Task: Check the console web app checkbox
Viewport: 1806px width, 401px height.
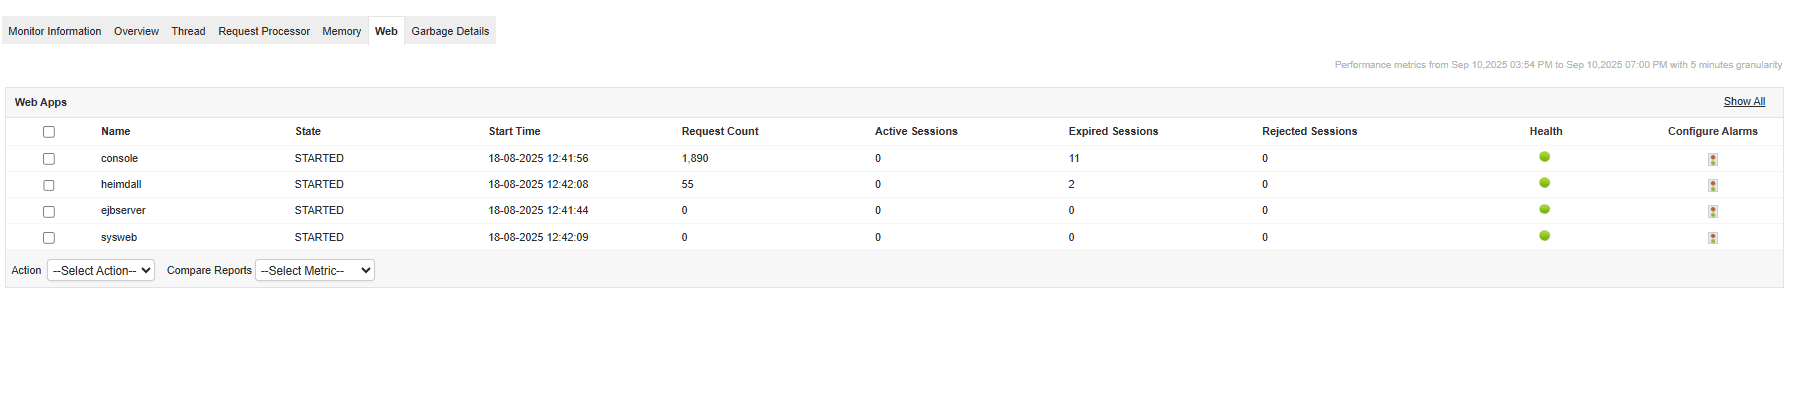Action: [49, 159]
